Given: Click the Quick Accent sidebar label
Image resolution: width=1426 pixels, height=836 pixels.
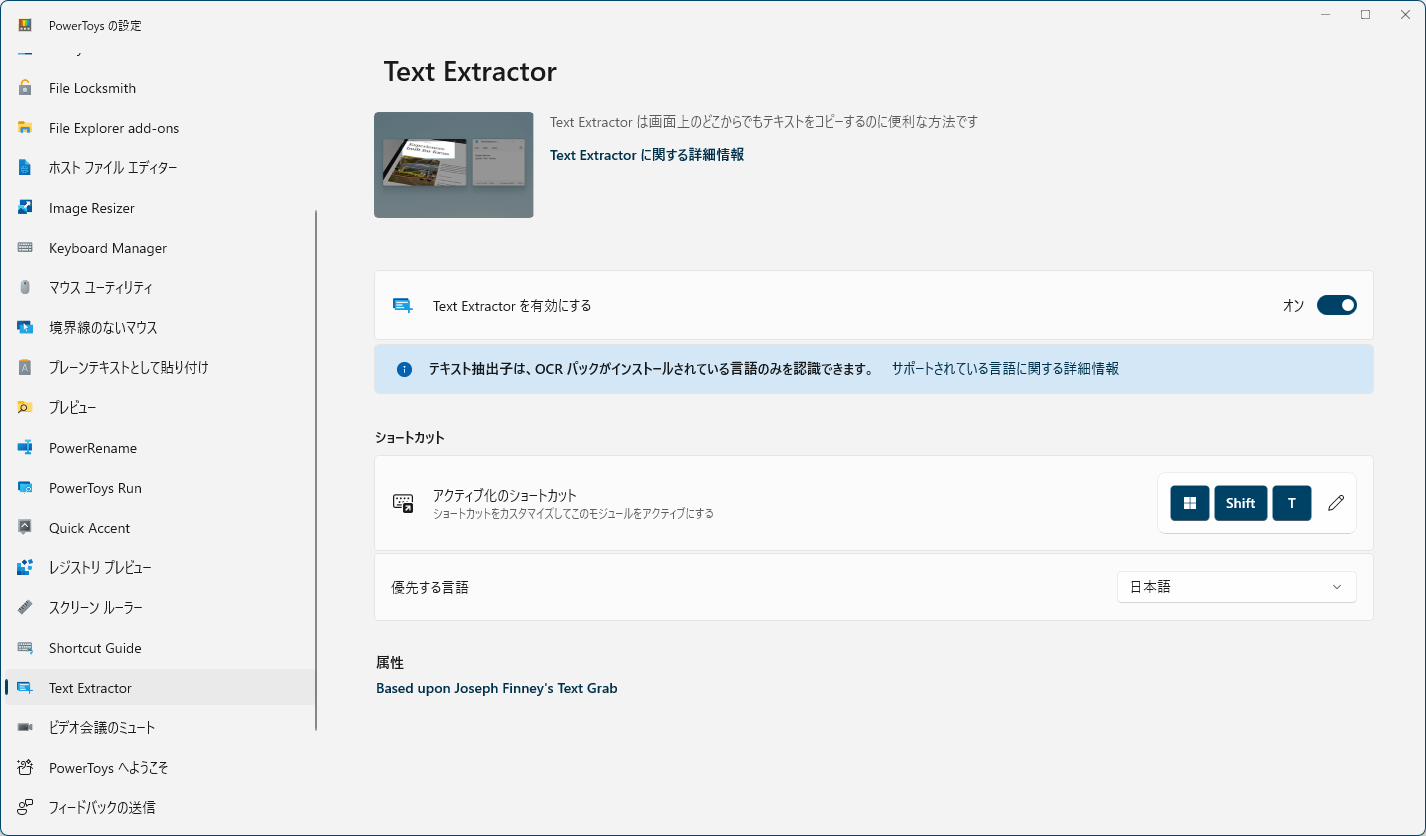Looking at the screenshot, I should point(90,528).
